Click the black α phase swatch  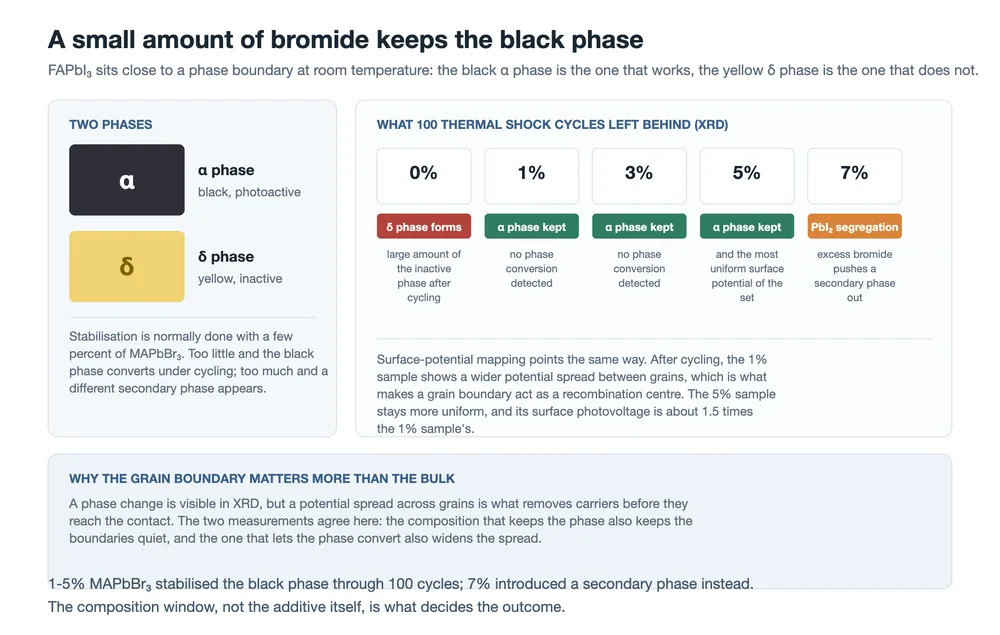(127, 180)
